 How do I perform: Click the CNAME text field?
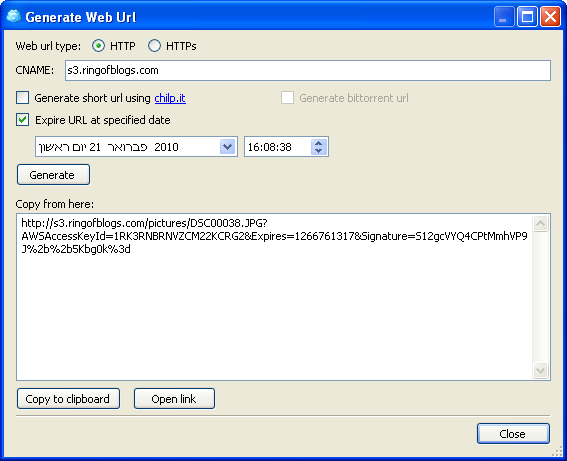(x=308, y=71)
